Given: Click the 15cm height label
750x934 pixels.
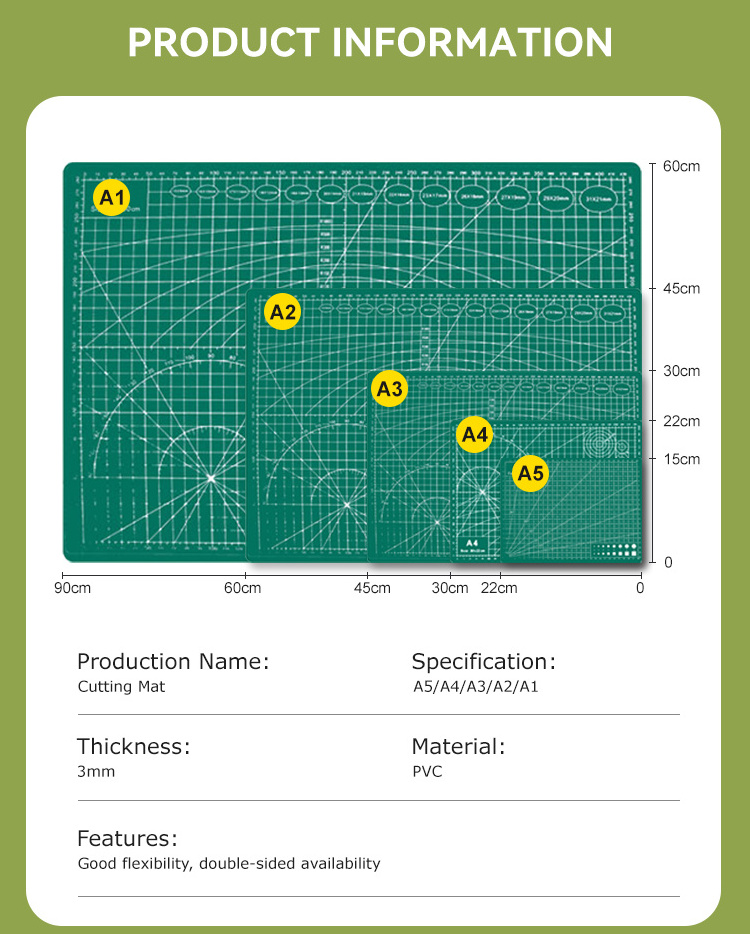Looking at the screenshot, I should [x=681, y=459].
